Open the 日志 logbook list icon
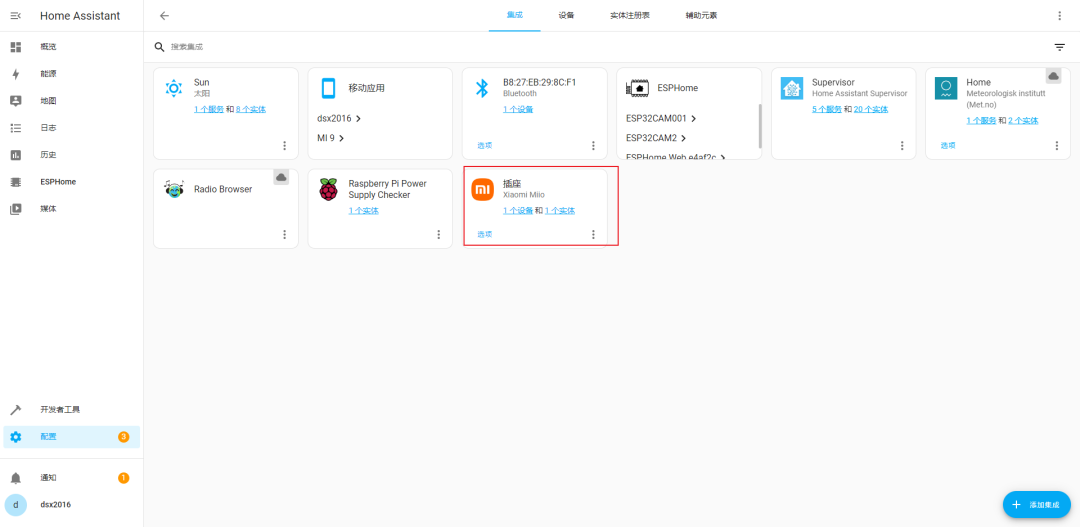 point(16,128)
